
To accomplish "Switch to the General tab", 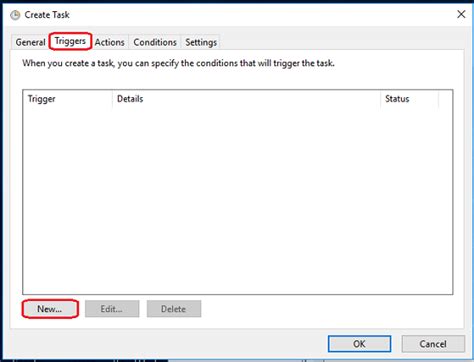I will click(30, 42).
